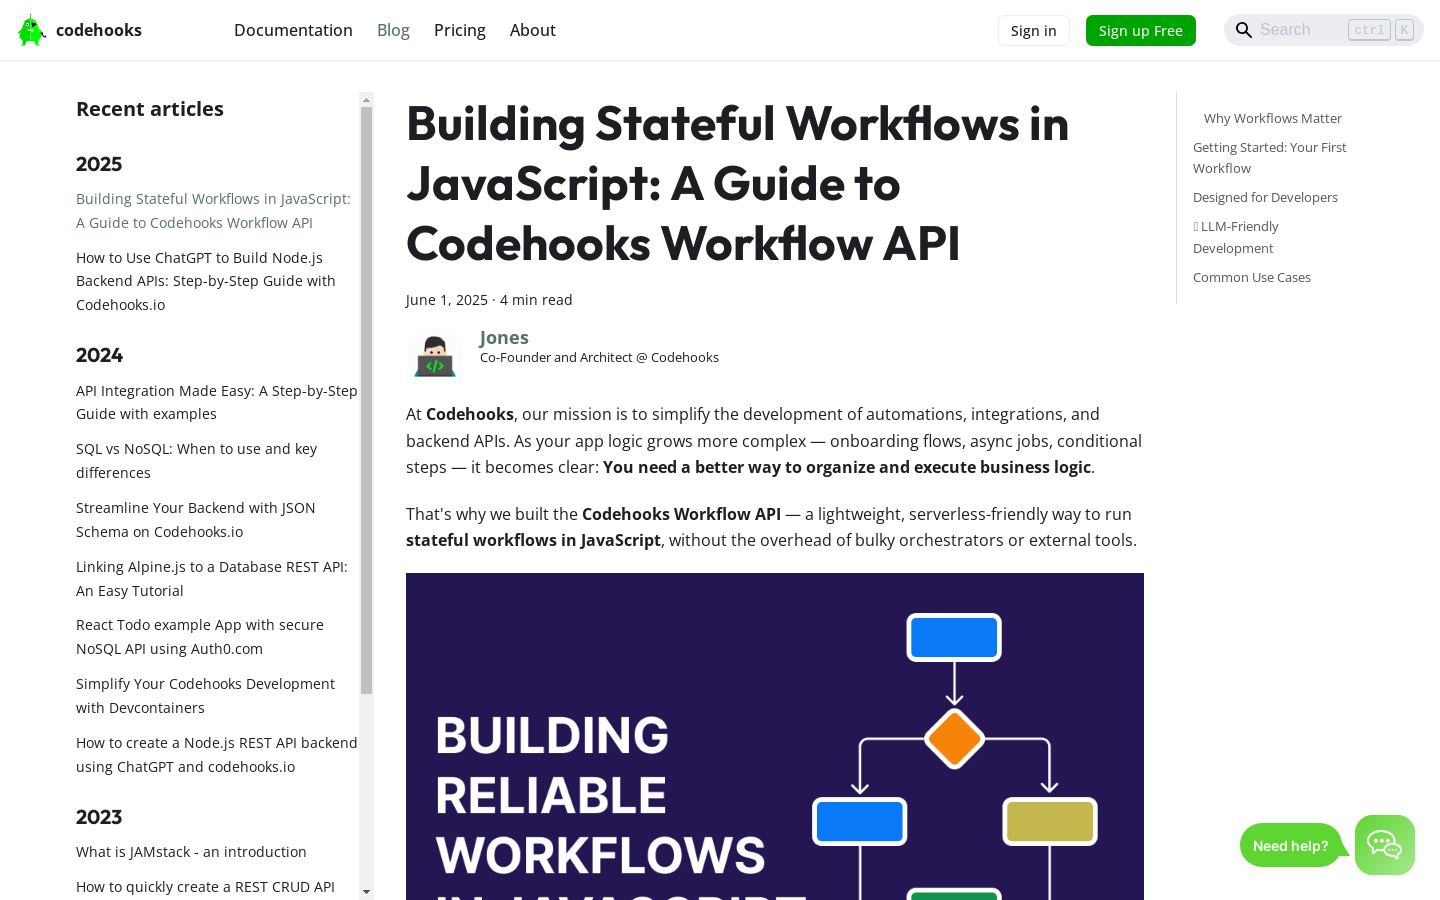The height and width of the screenshot is (900, 1440).
Task: Click the Sign up Free button
Action: 1141,30
